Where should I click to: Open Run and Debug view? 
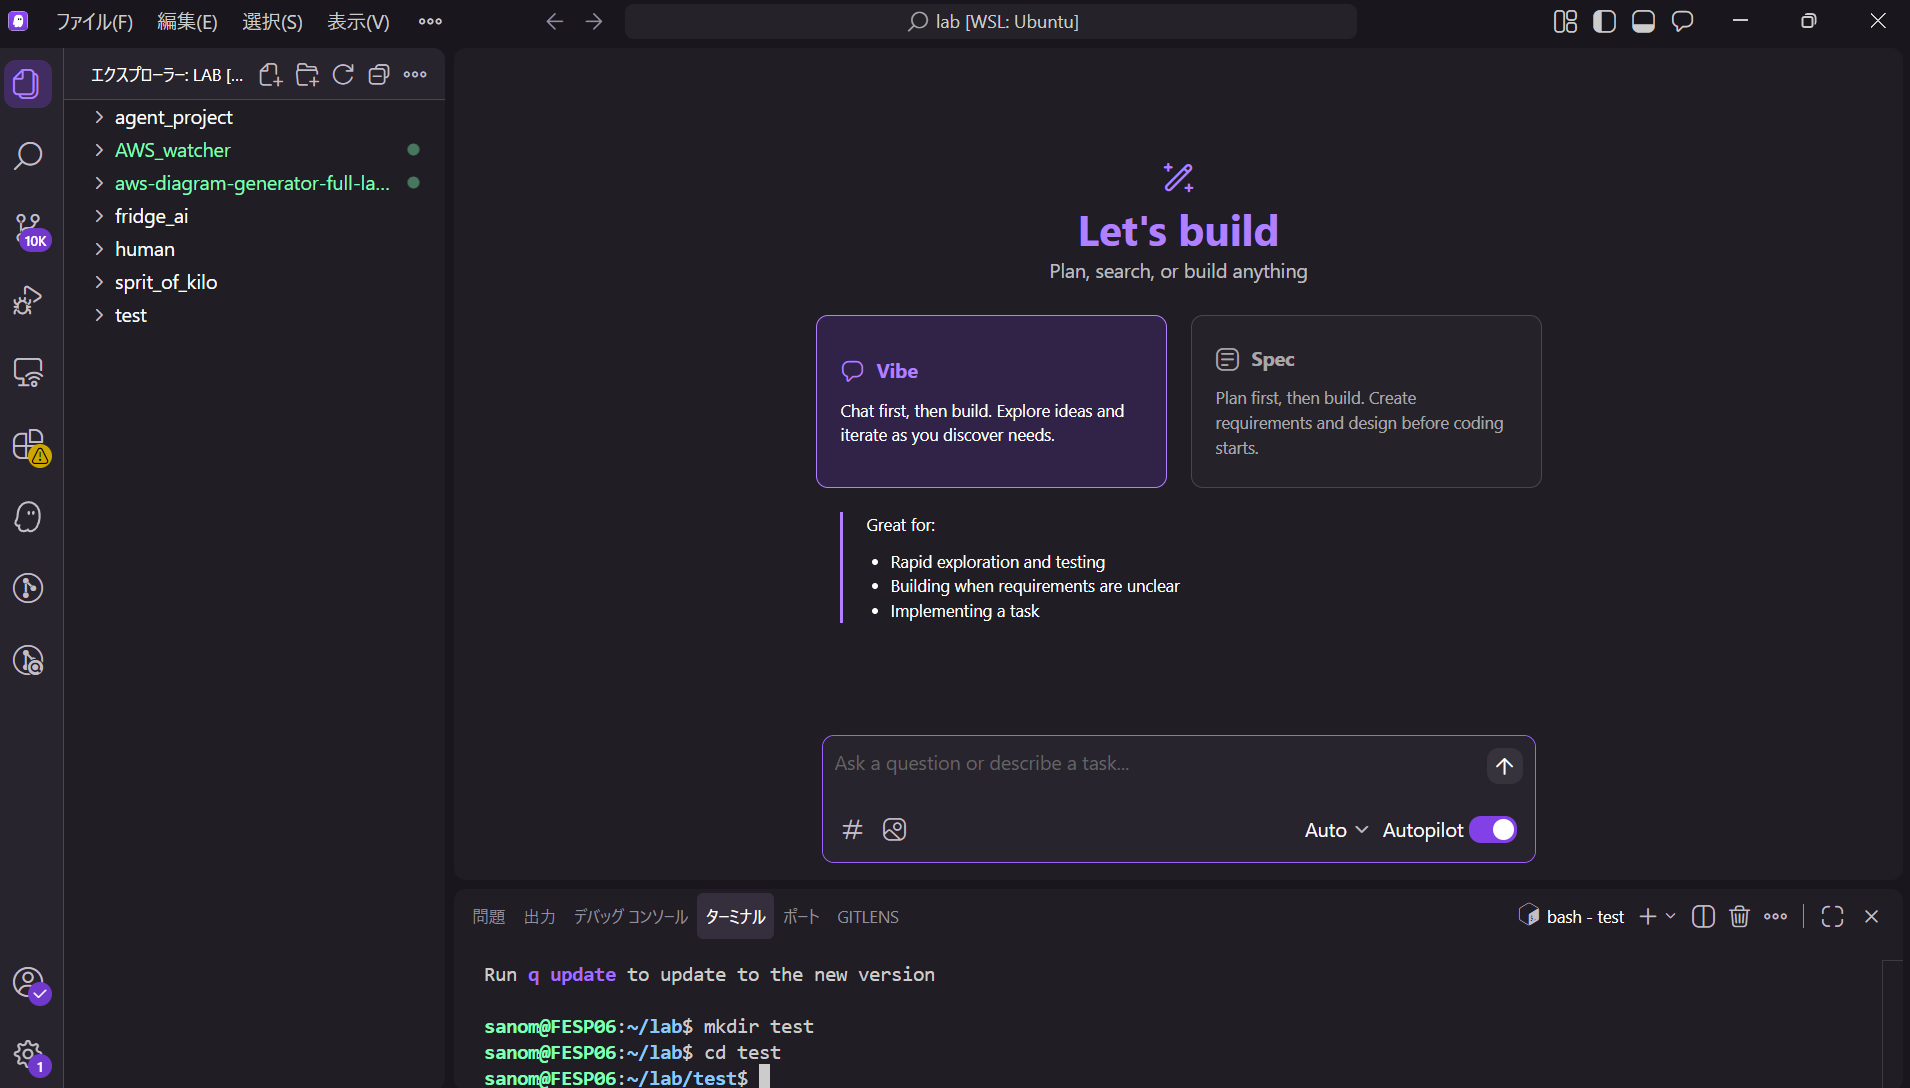28,301
